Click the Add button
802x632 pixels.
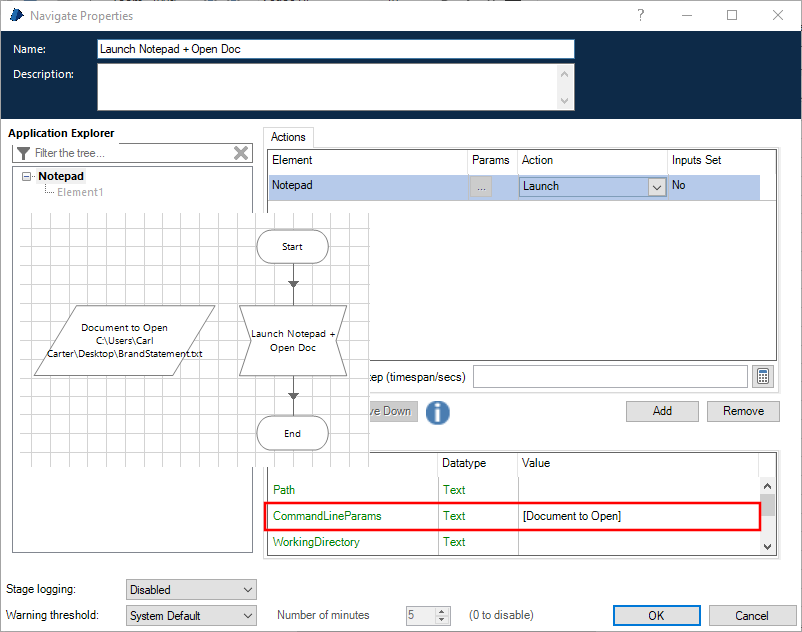[662, 411]
